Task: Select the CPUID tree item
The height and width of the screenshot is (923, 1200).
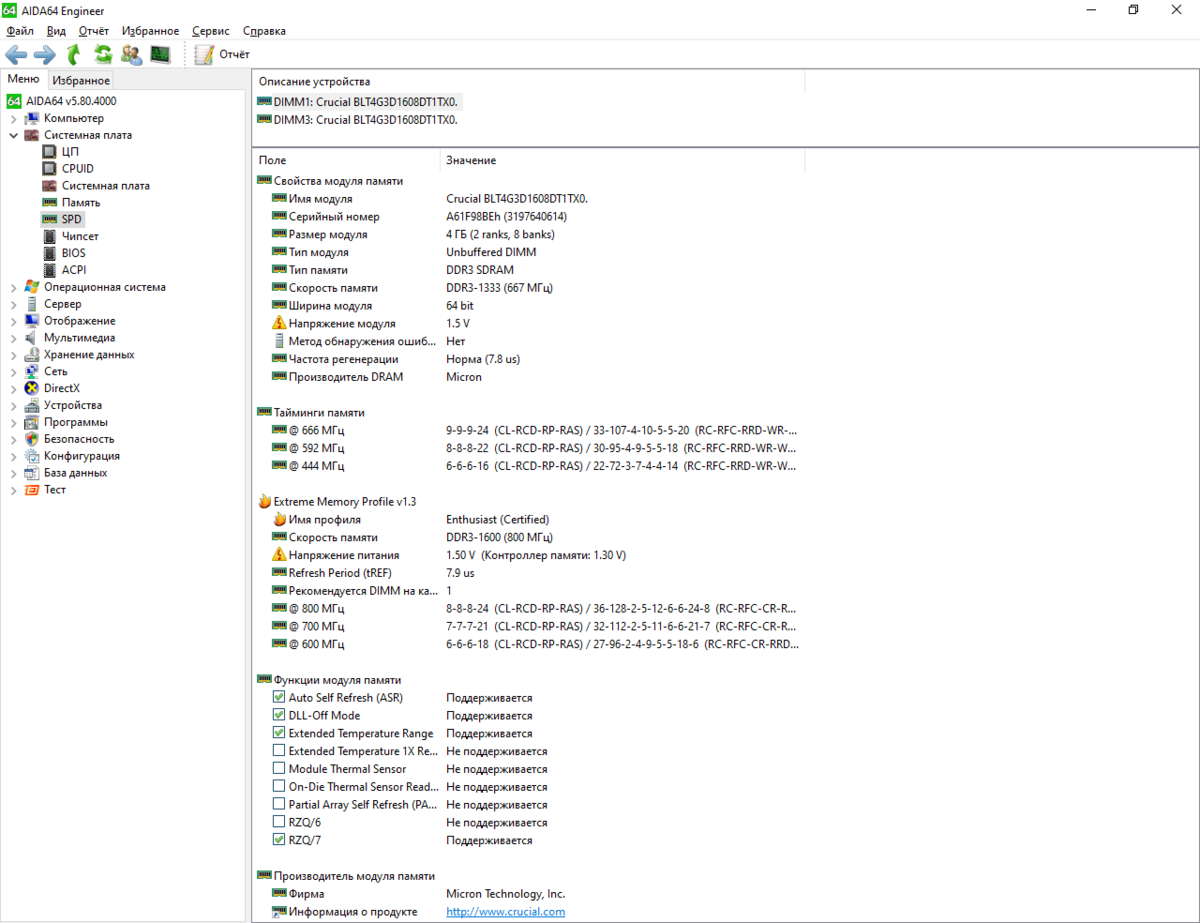Action: tap(78, 168)
